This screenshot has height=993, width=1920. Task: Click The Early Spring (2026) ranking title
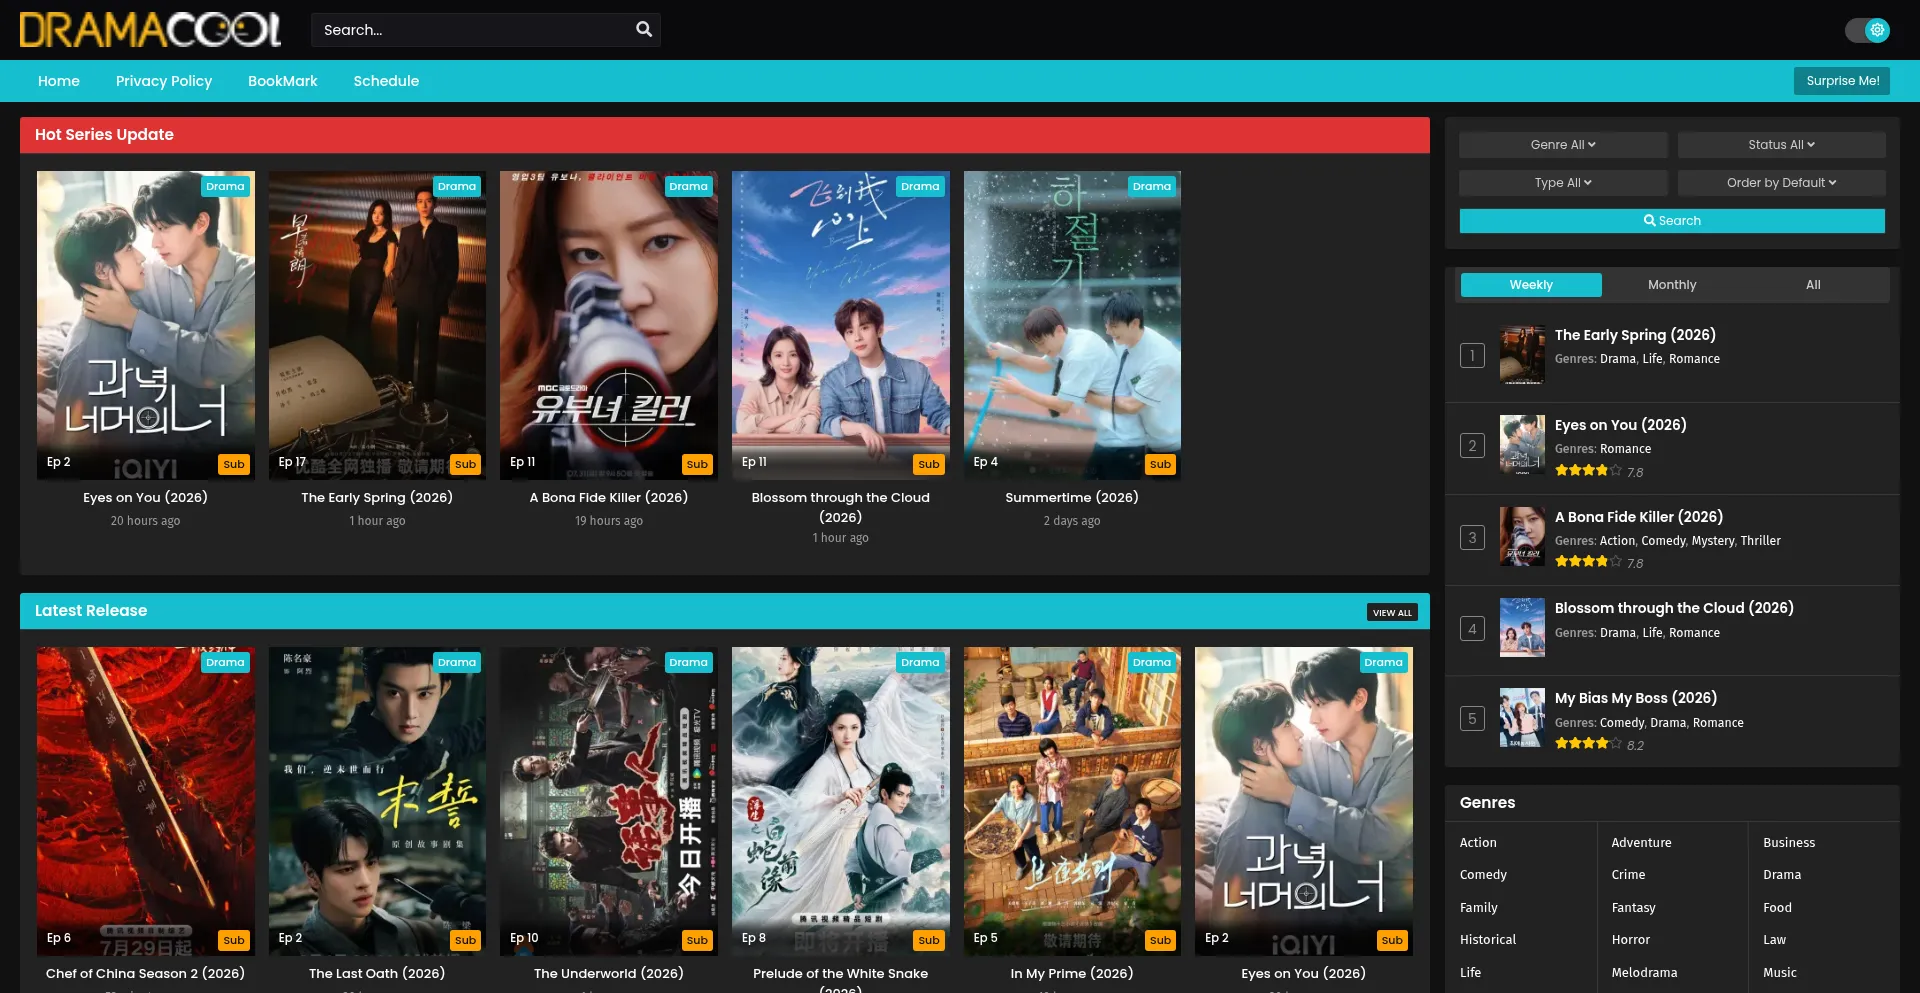1635,335
